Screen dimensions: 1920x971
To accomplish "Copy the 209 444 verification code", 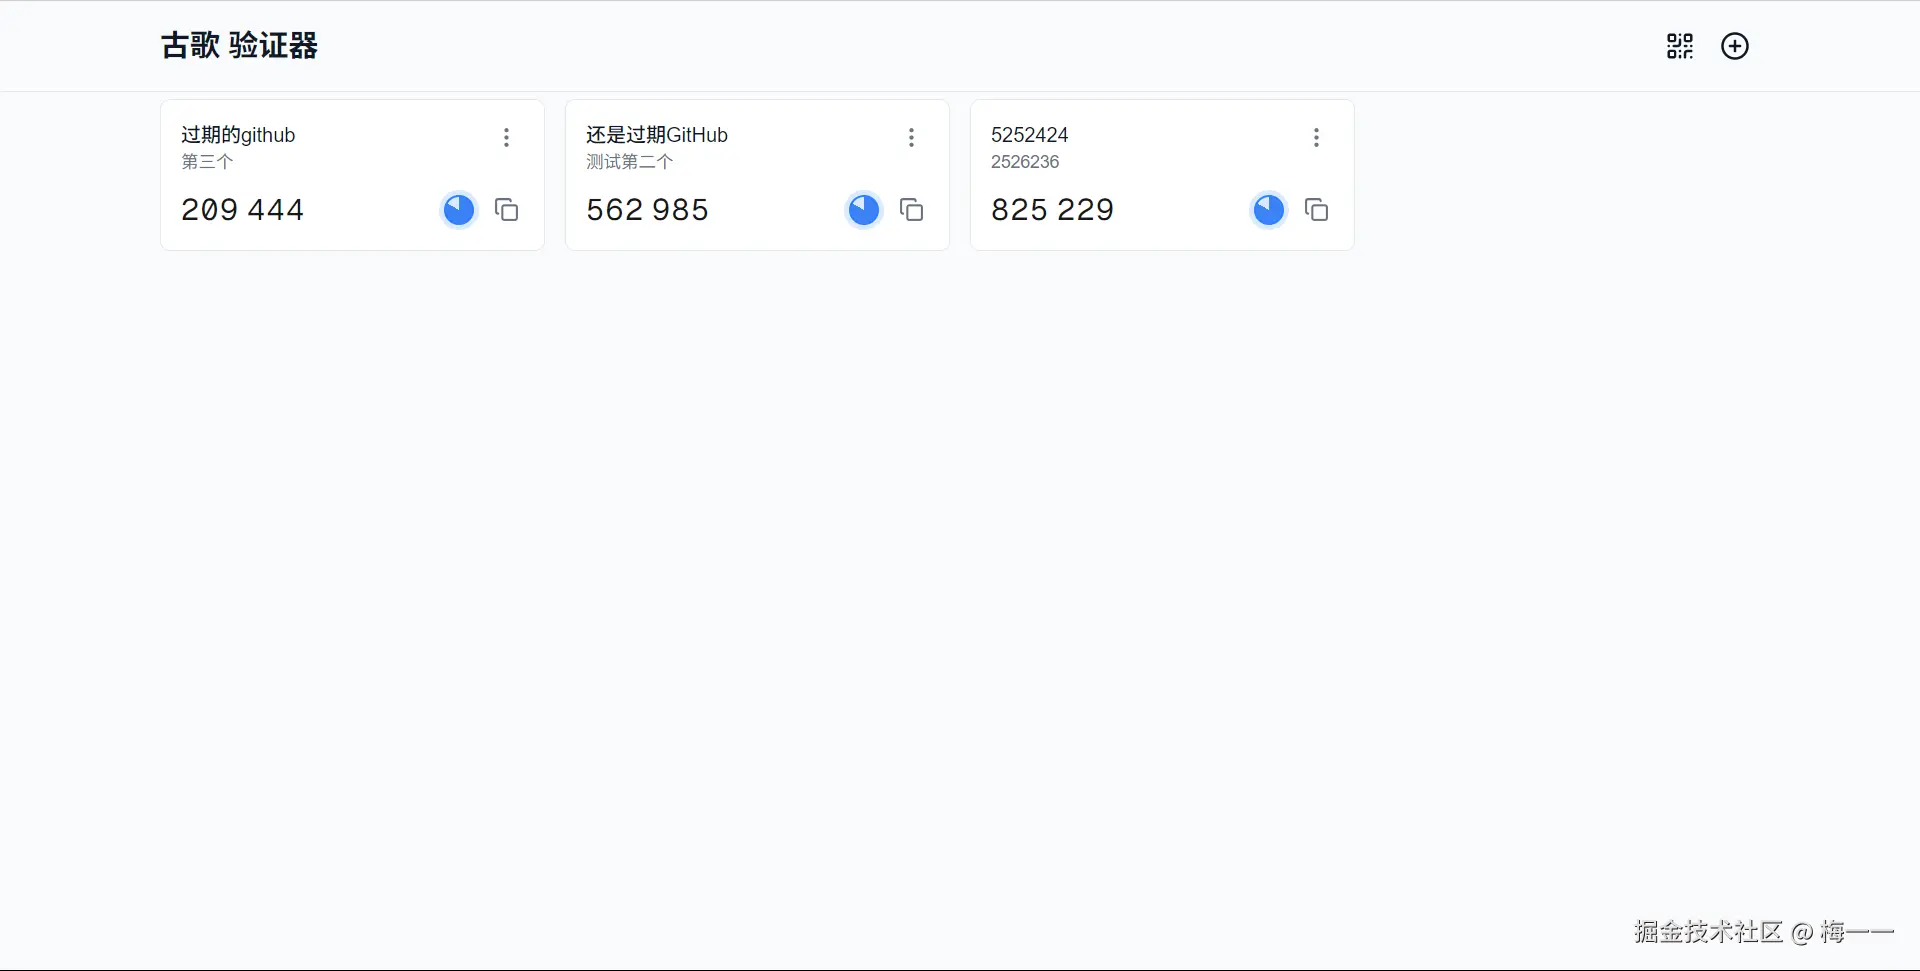I will pos(506,210).
